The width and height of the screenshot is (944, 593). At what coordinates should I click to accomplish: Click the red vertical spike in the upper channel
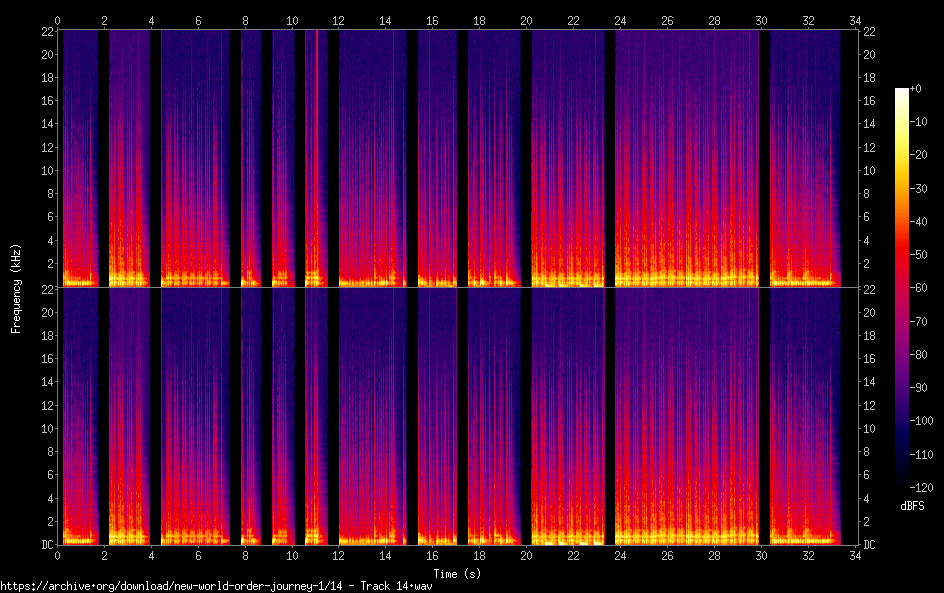(x=316, y=150)
